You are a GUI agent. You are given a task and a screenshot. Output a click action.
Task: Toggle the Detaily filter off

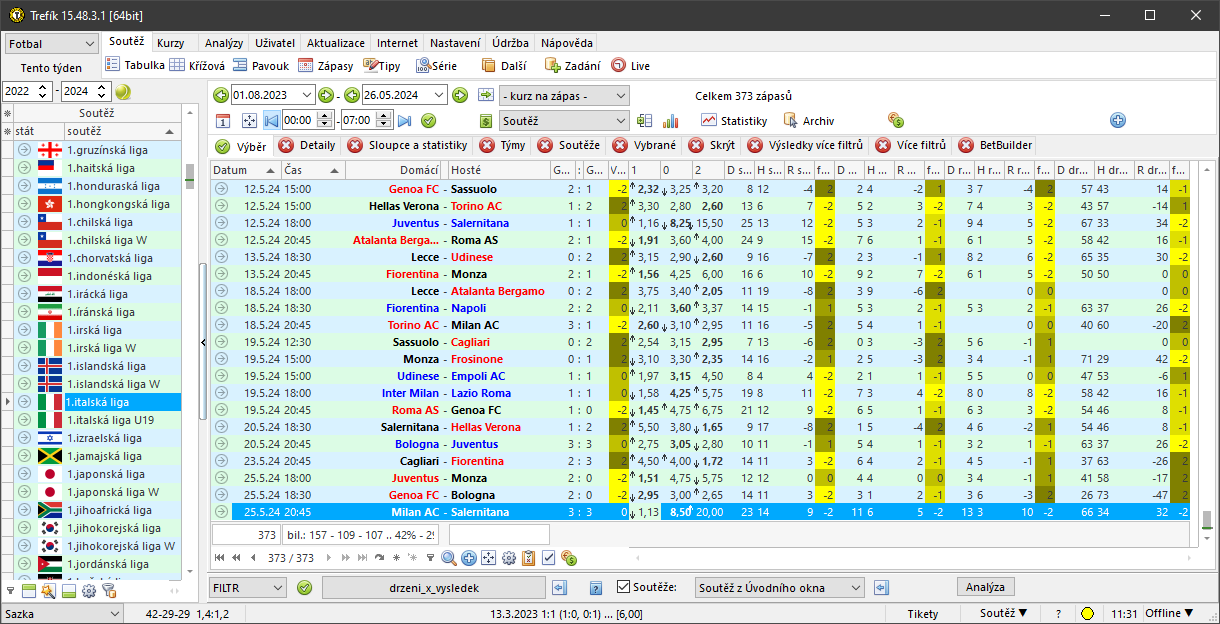click(308, 145)
